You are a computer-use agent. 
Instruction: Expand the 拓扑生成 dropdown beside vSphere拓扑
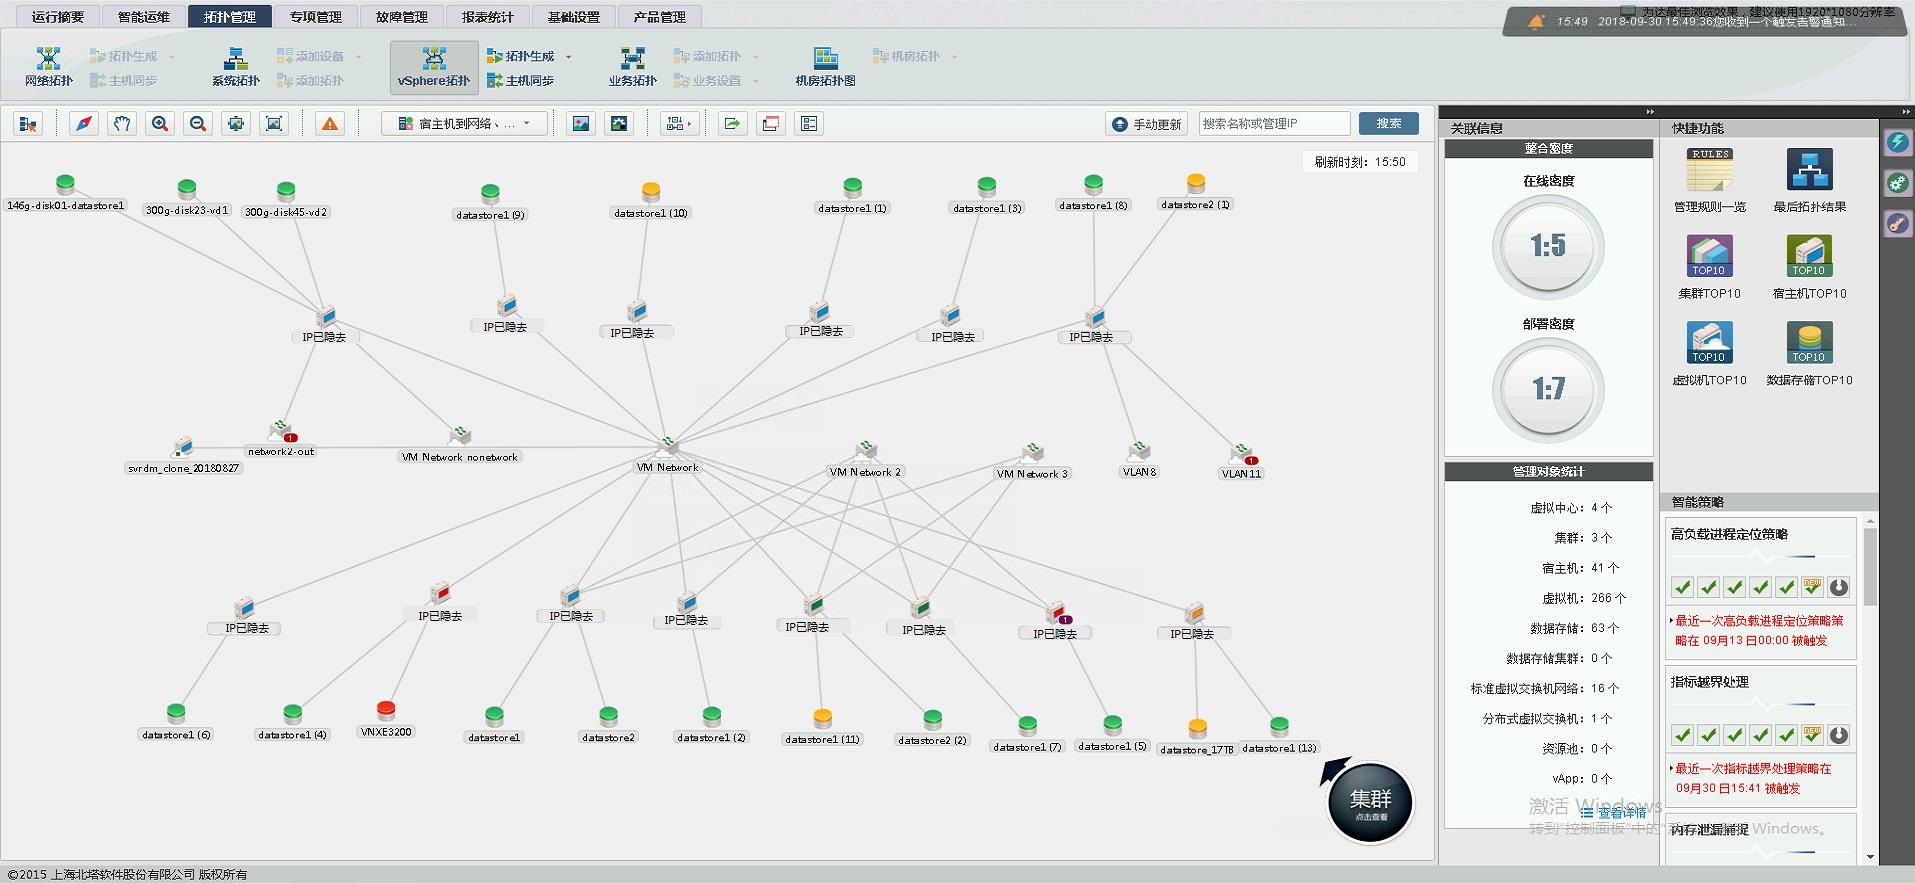pyautogui.click(x=568, y=57)
